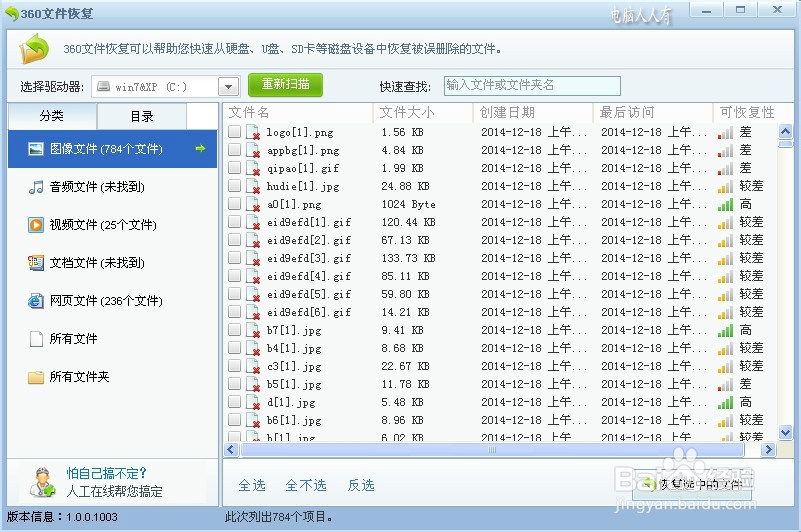This screenshot has height=532, width=801.
Task: Click the 360 file recovery logo icon
Action: pyautogui.click(x=34, y=49)
